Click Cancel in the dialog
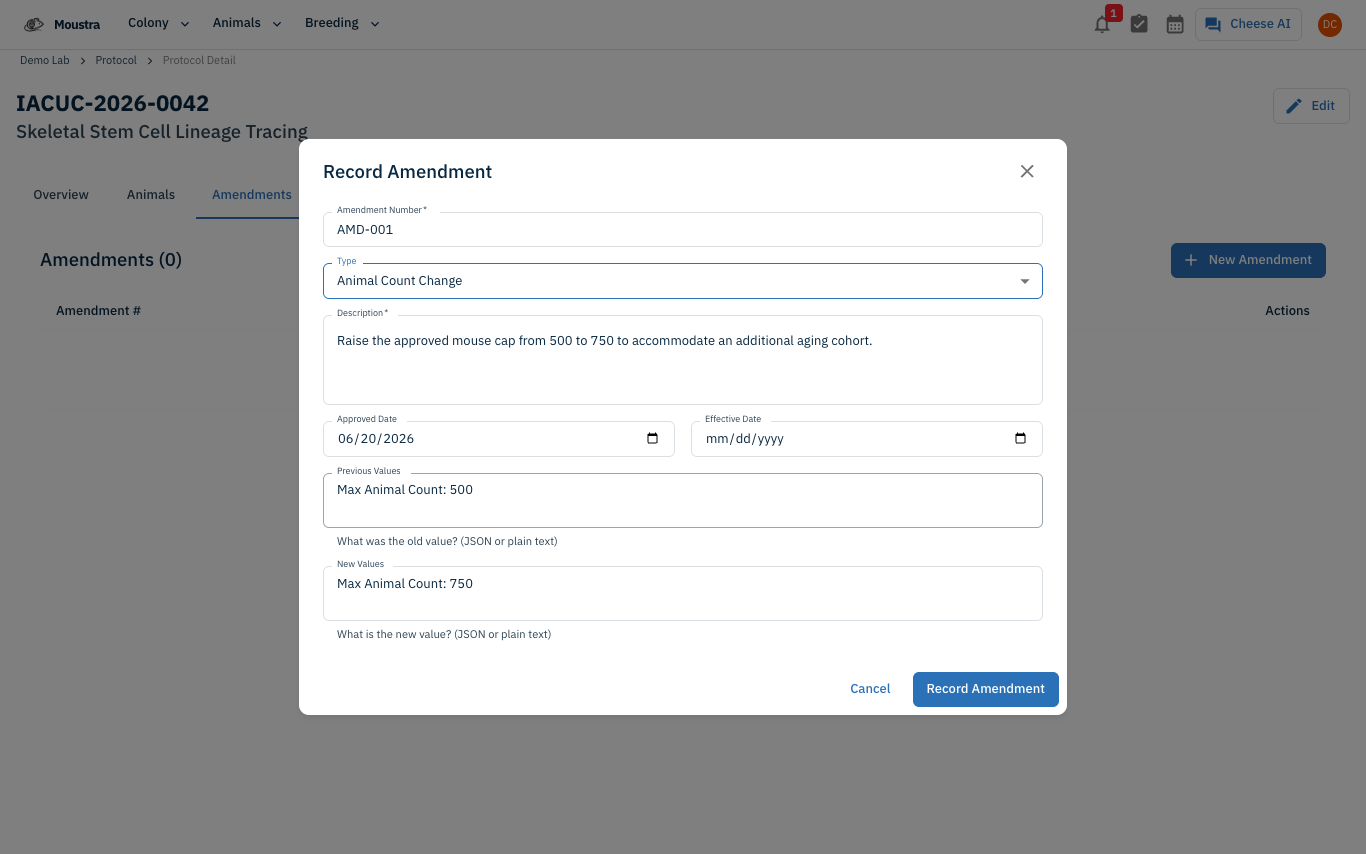The image size is (1366, 854). (870, 689)
